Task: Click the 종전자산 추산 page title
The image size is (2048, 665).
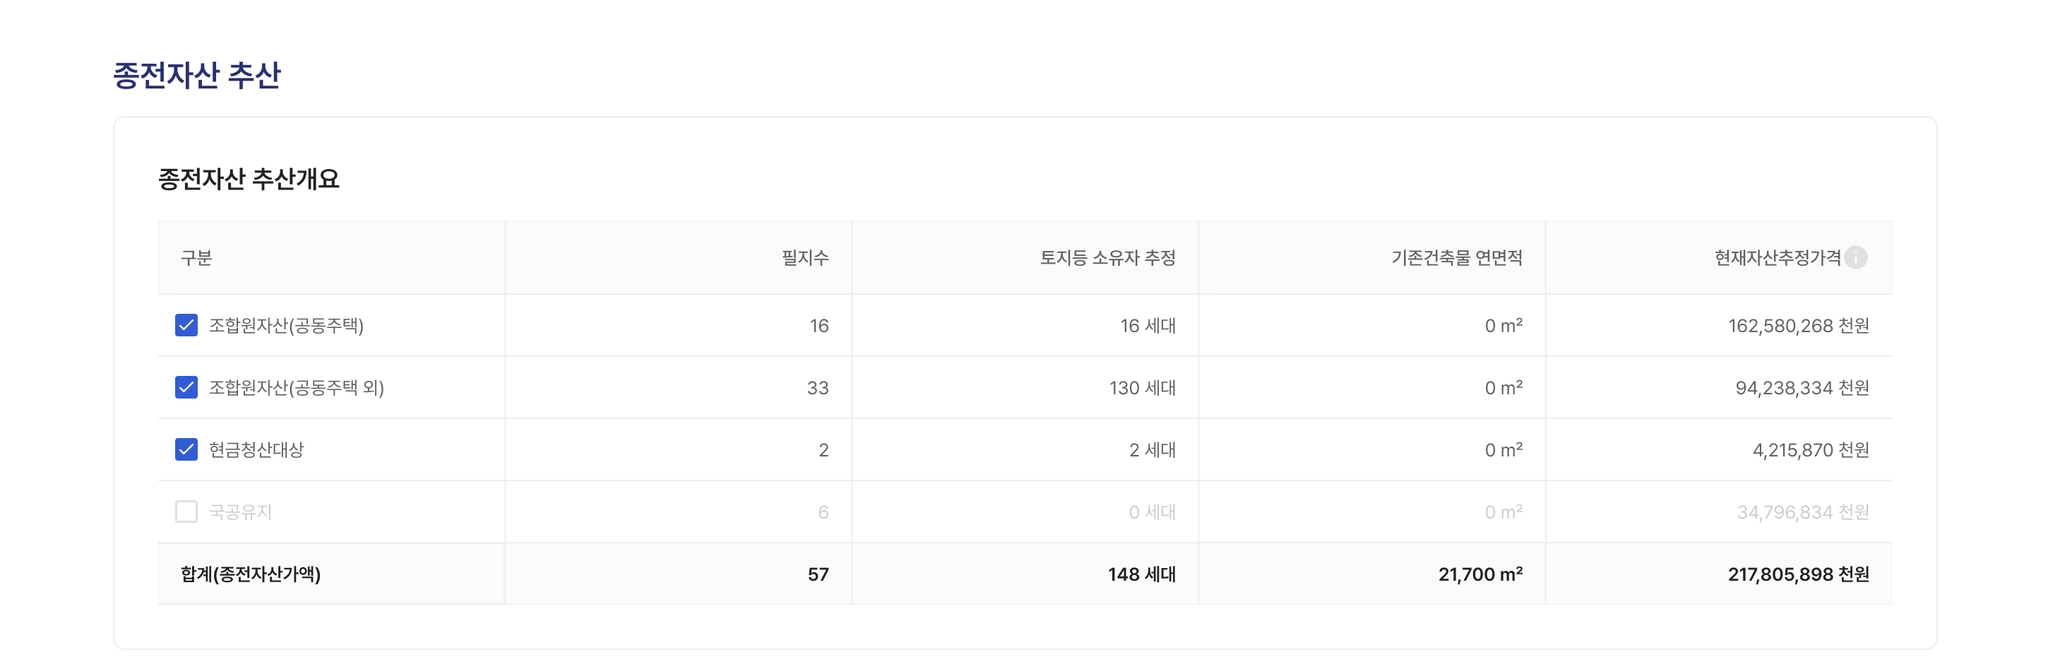Action: coord(197,75)
